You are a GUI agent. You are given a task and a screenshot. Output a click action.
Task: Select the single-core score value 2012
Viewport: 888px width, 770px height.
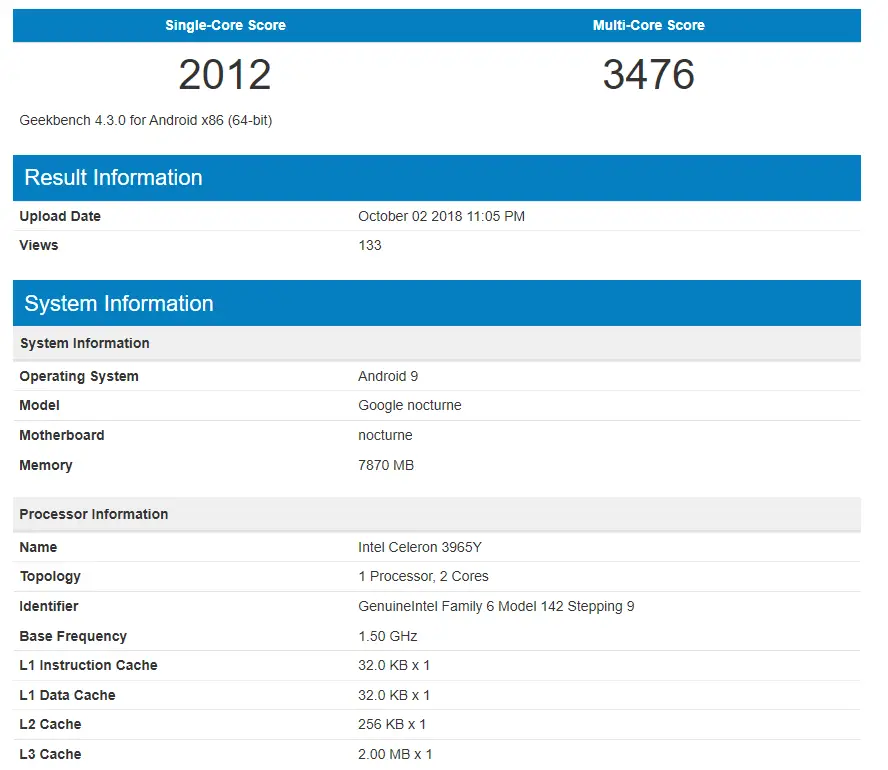tap(225, 75)
